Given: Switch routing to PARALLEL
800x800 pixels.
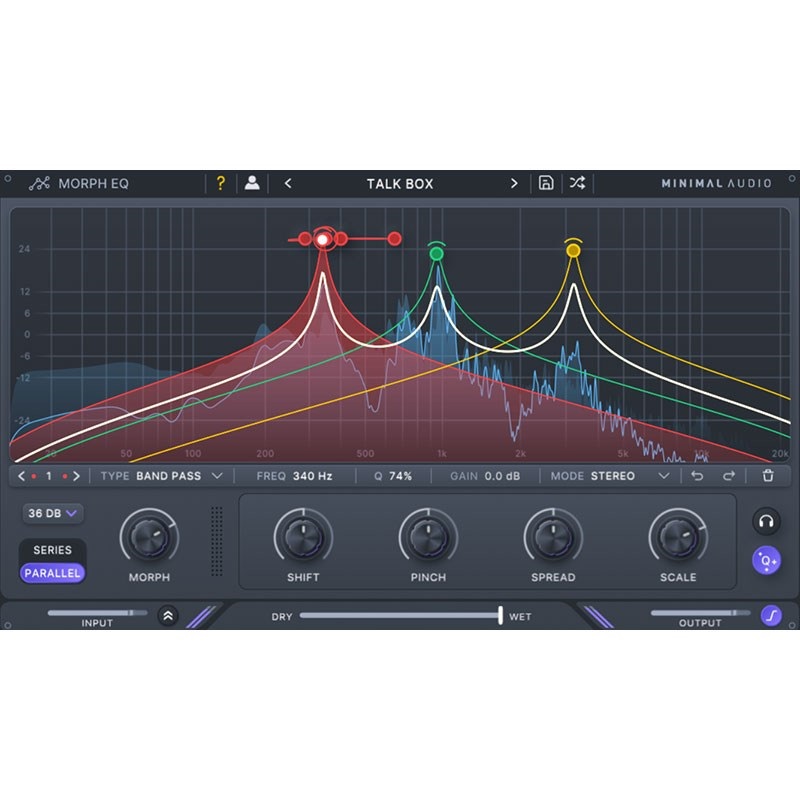Looking at the screenshot, I should coord(53,573).
